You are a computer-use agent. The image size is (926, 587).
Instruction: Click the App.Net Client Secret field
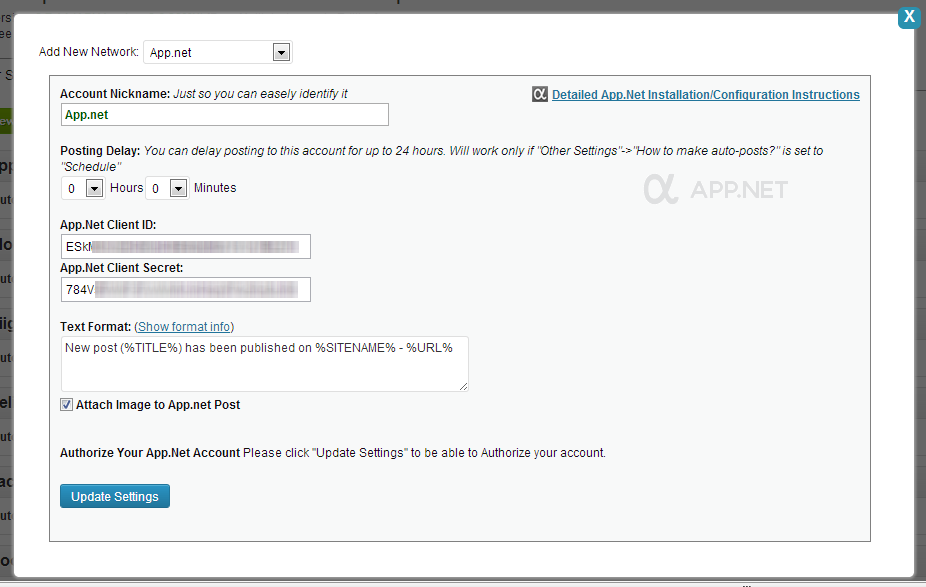(x=185, y=289)
